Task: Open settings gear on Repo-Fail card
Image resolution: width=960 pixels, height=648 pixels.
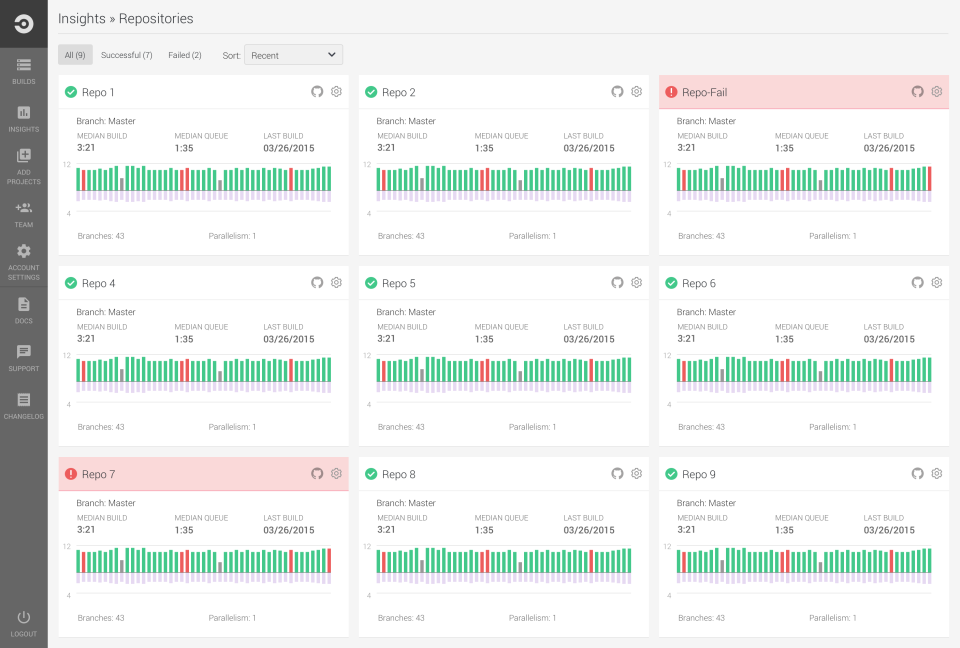Action: click(936, 91)
